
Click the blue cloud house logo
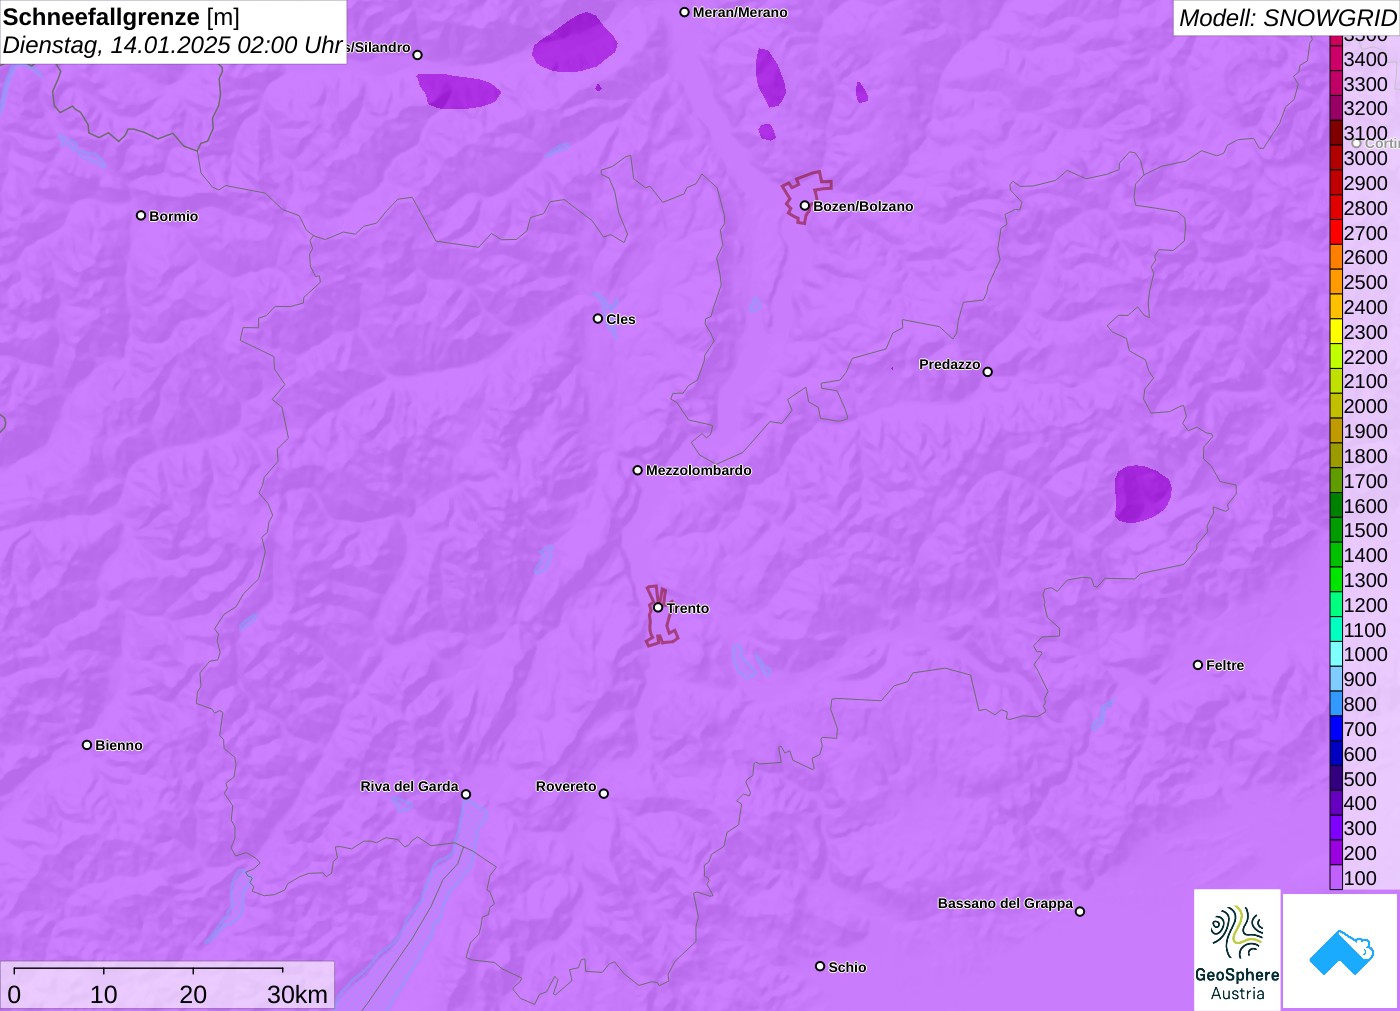point(1341,951)
